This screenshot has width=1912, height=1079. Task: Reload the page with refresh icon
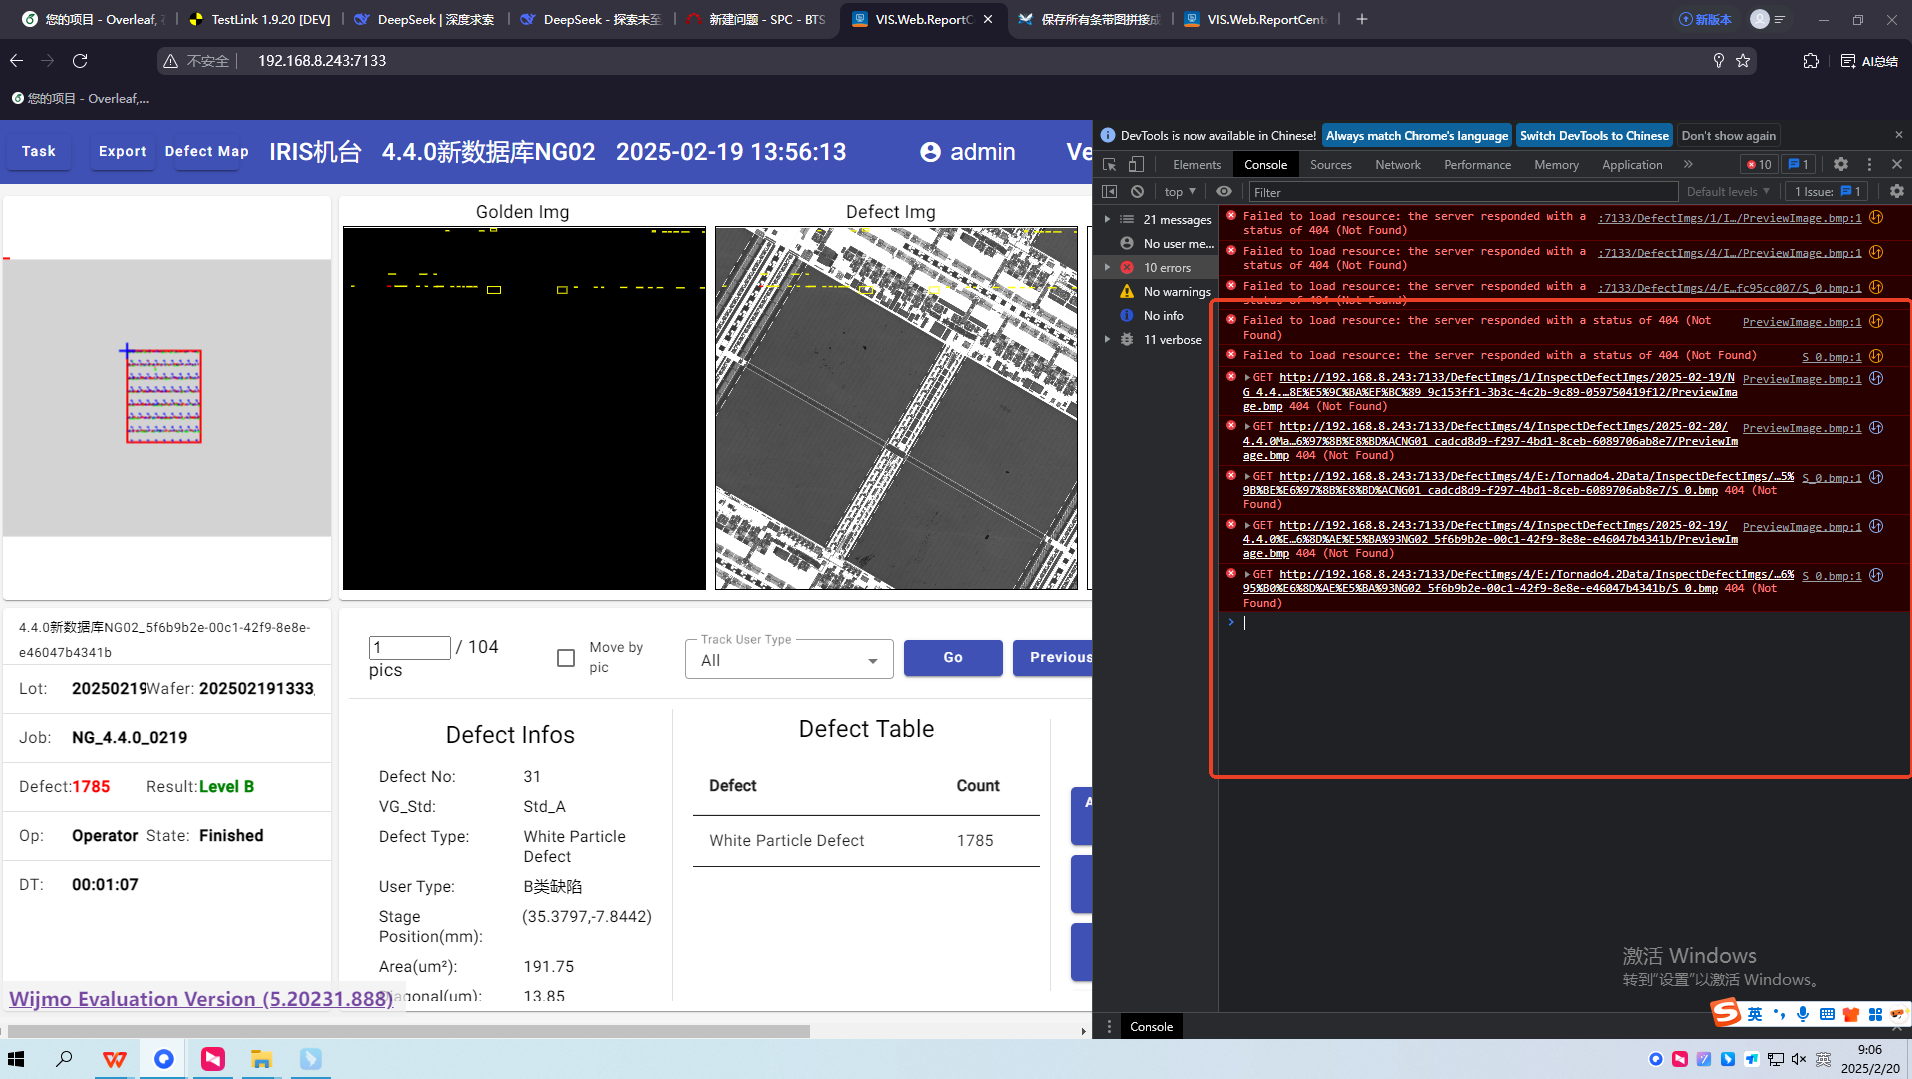click(80, 61)
